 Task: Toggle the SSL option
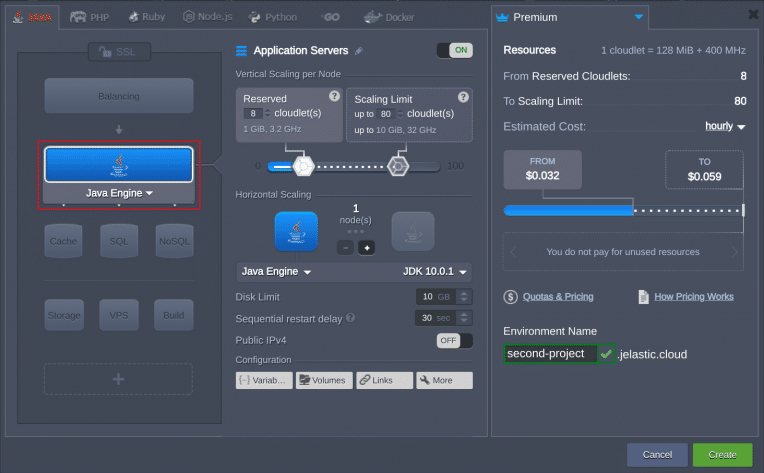[118, 52]
